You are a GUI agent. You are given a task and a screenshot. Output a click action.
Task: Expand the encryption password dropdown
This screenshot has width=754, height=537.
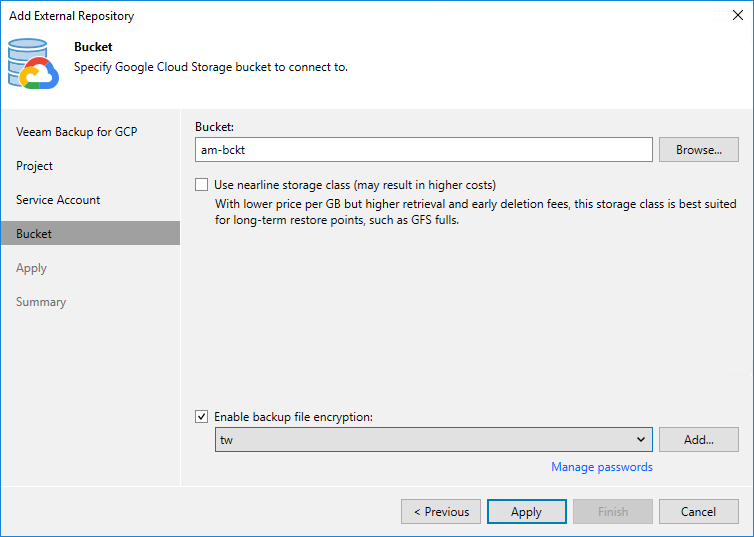click(640, 440)
